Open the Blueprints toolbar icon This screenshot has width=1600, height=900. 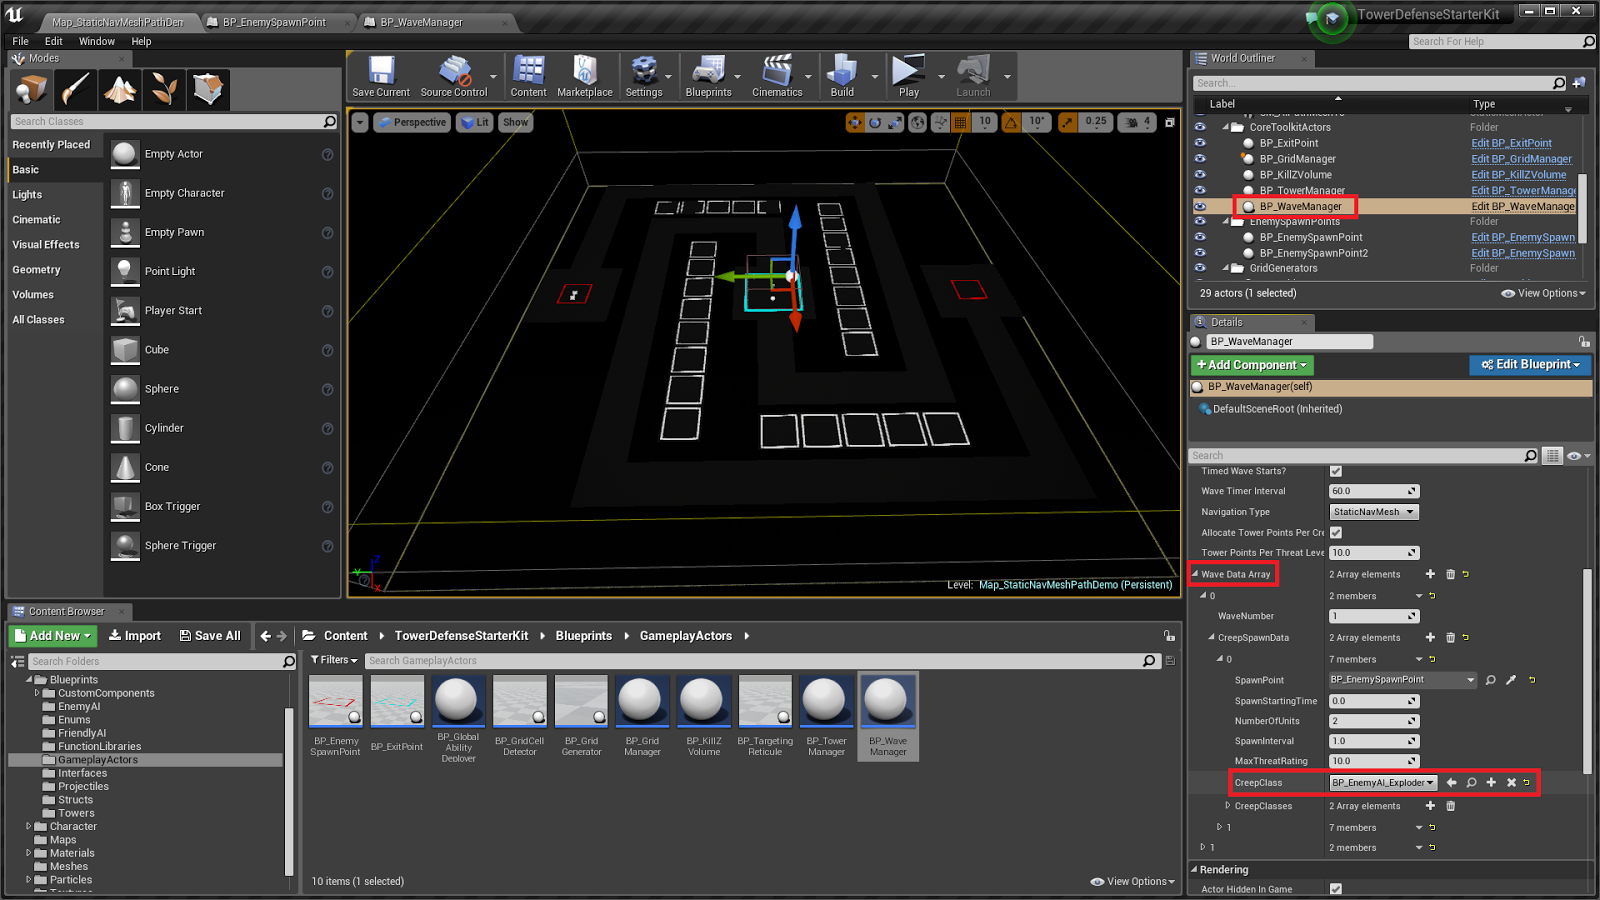pyautogui.click(x=708, y=76)
